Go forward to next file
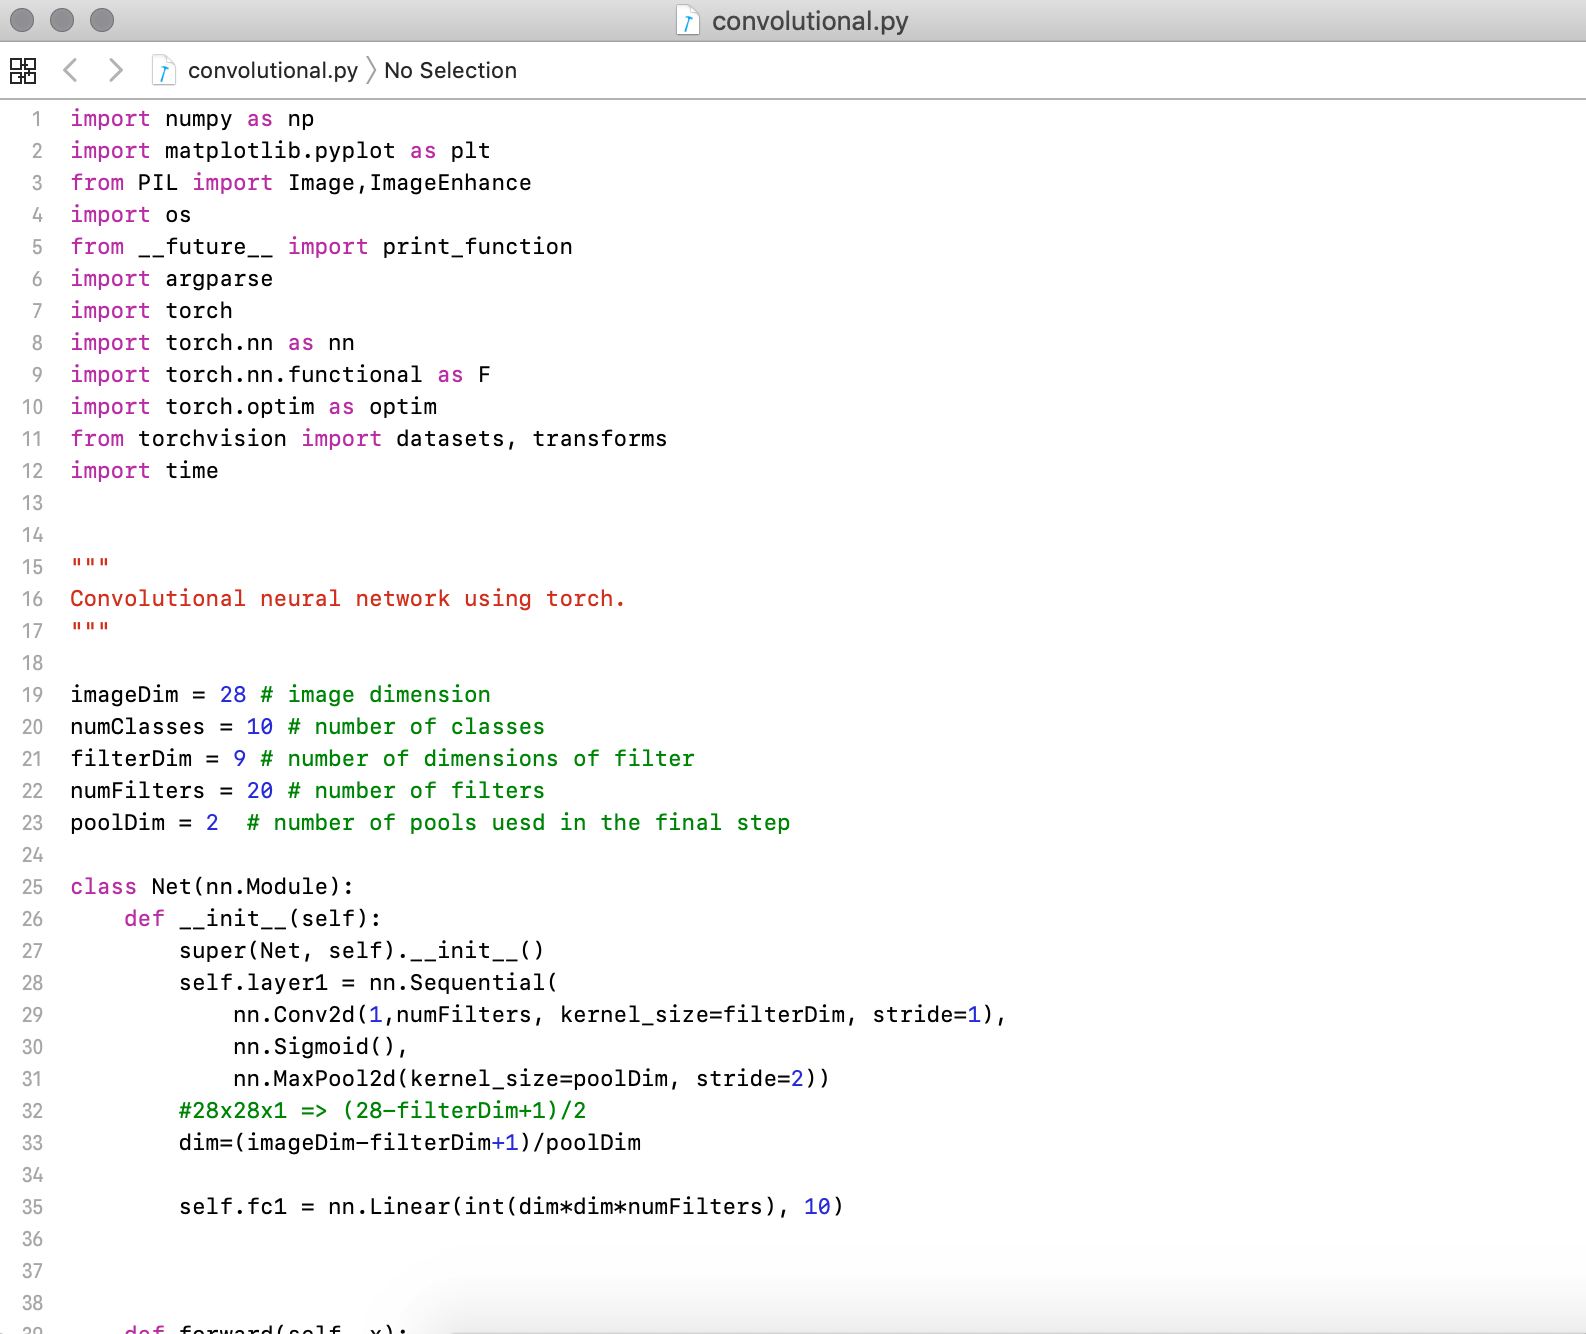This screenshot has height=1334, width=1586. [116, 70]
